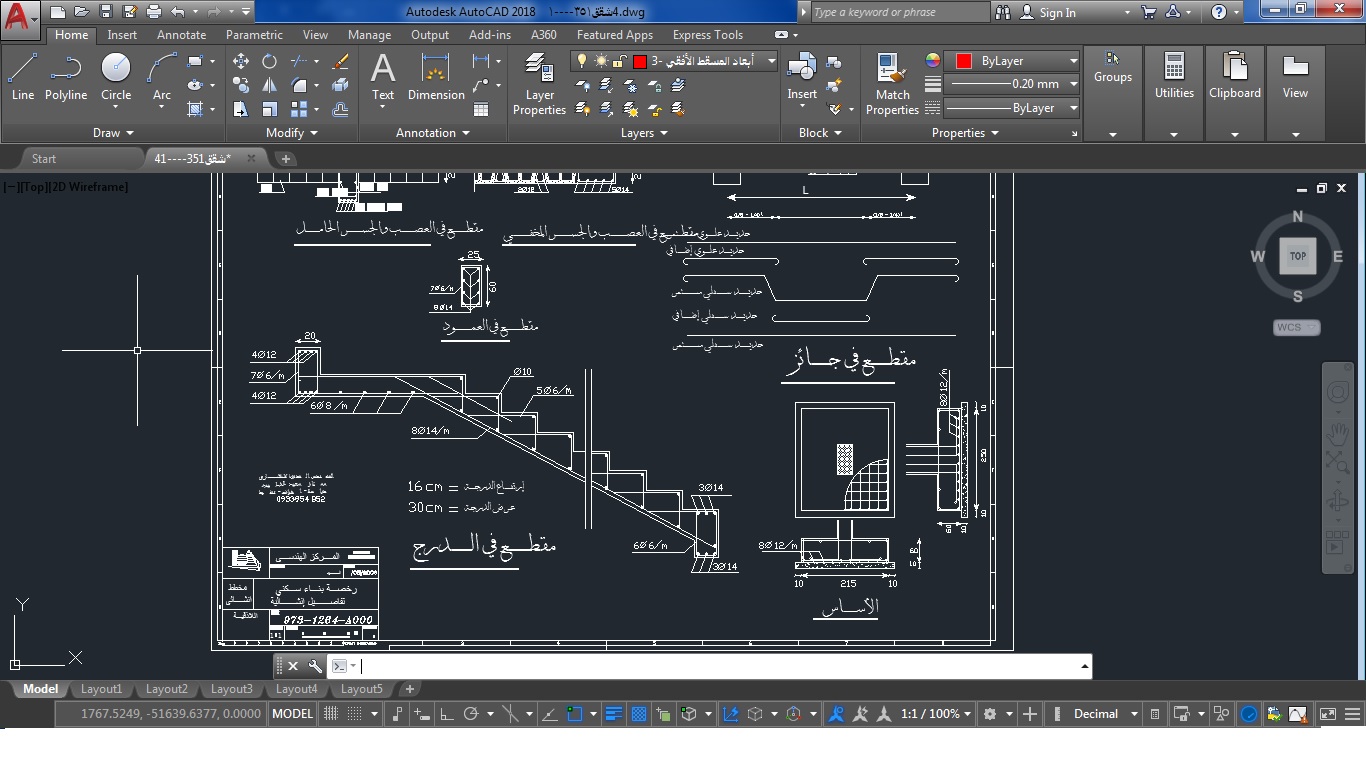Open the Pan tool in navigation bar
The height and width of the screenshot is (768, 1366).
click(1338, 434)
